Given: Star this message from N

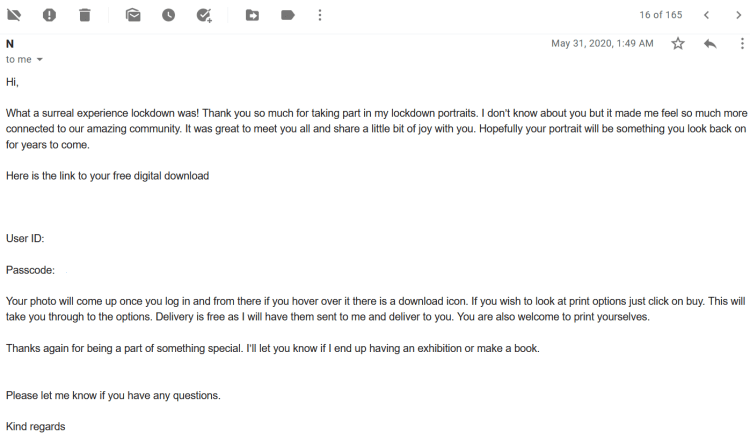Looking at the screenshot, I should point(678,44).
